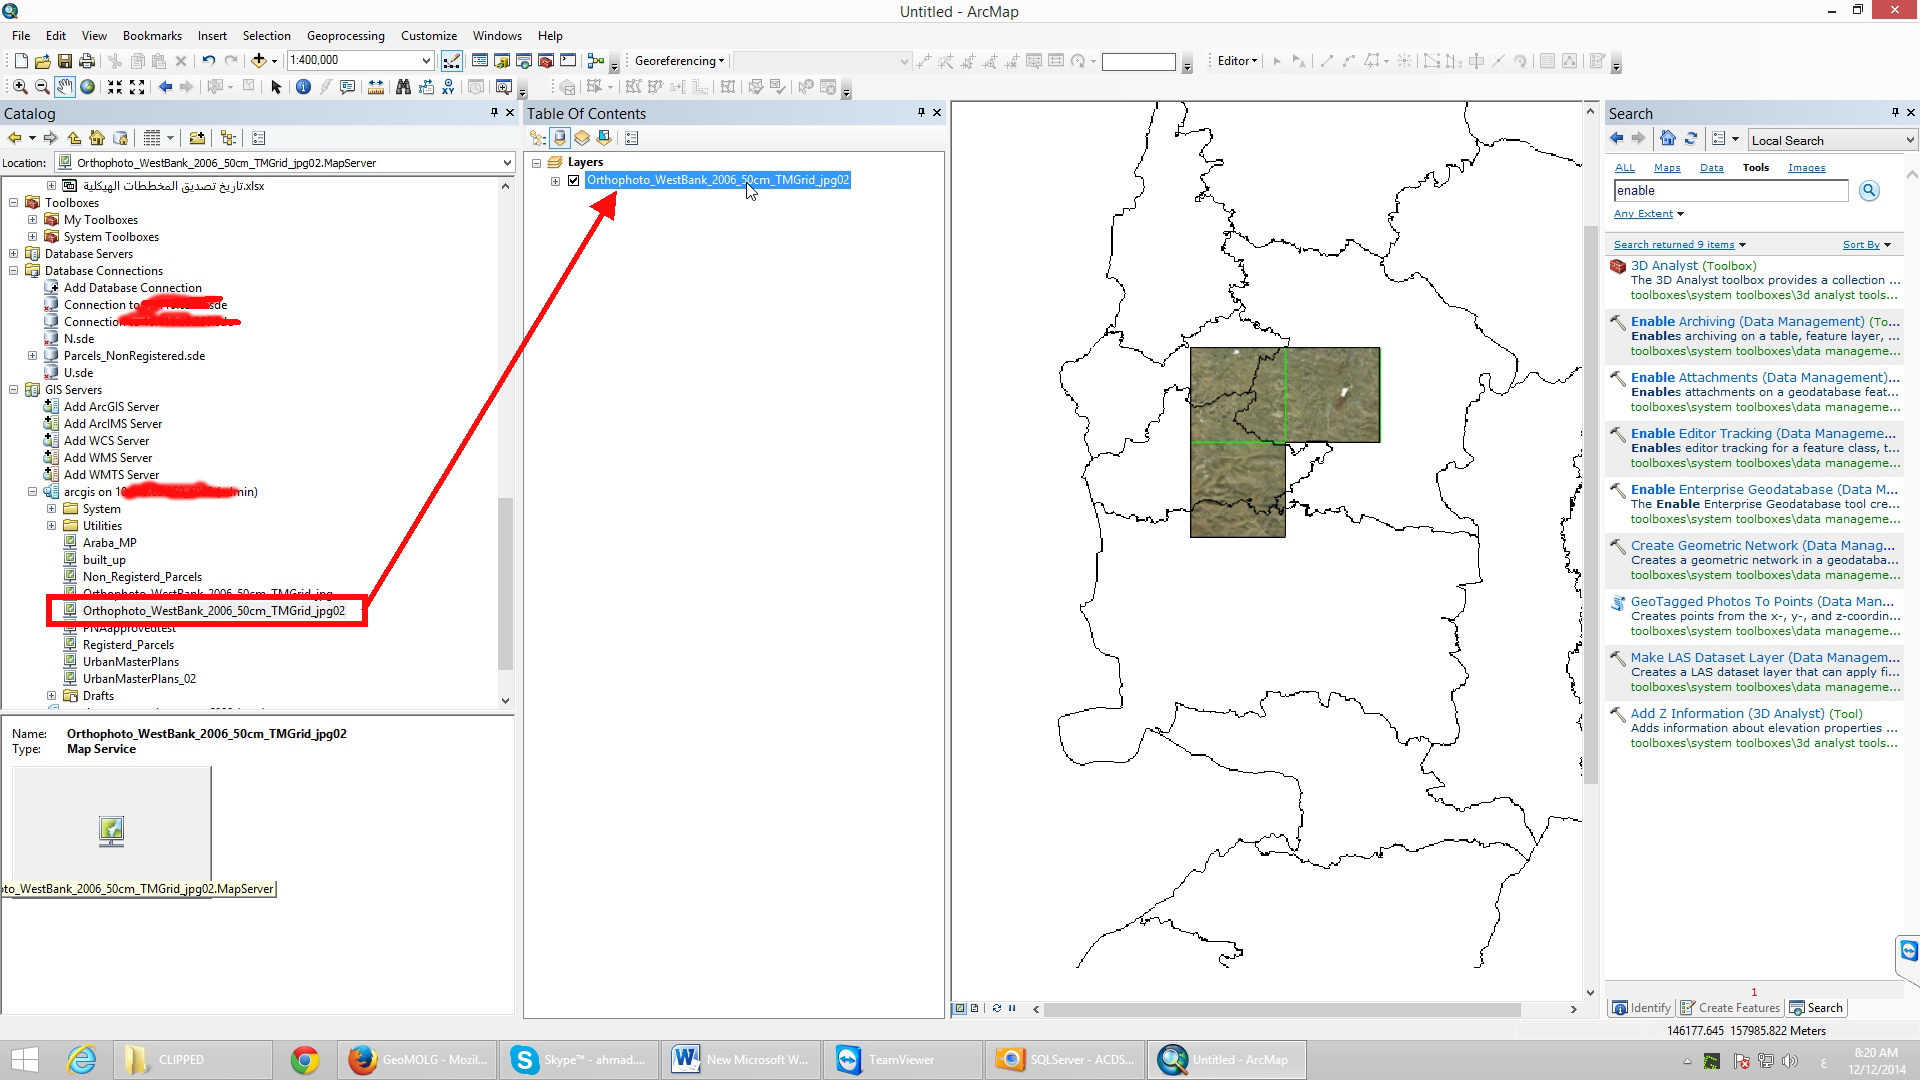Expand the Utilities folder

click(51, 526)
